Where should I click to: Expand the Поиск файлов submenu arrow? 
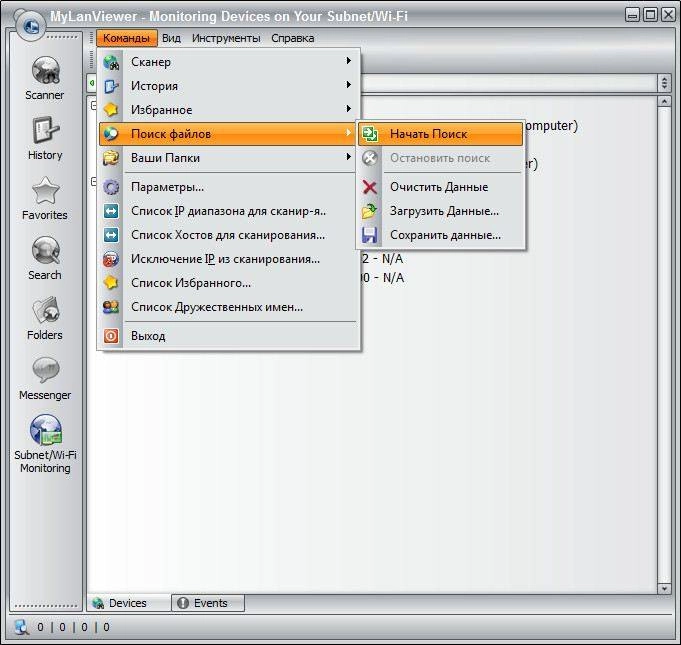[x=349, y=132]
